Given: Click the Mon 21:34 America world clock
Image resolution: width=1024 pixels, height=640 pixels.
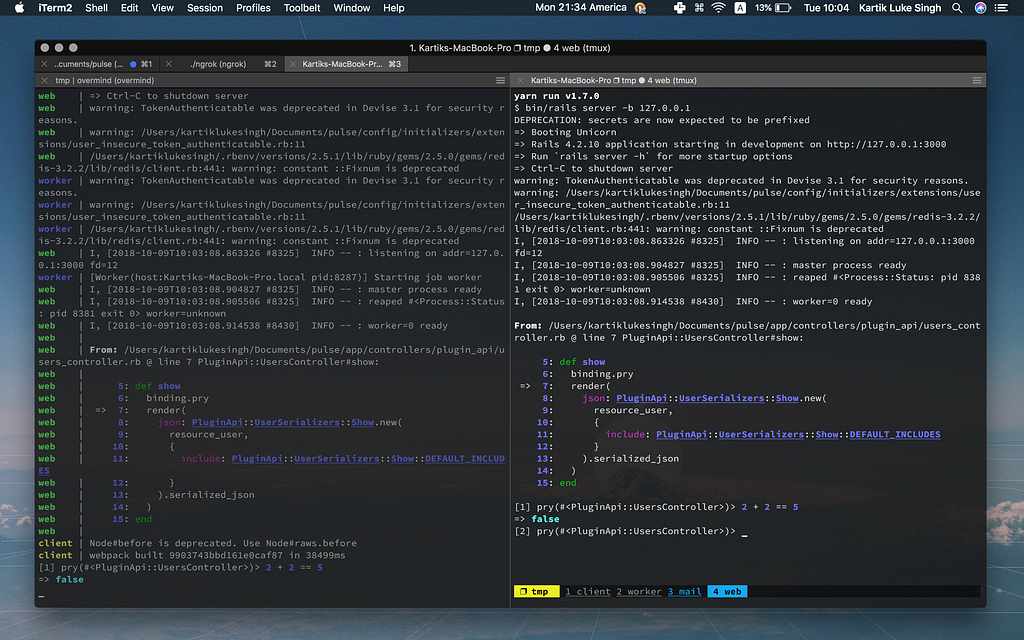Looking at the screenshot, I should 581,8.
